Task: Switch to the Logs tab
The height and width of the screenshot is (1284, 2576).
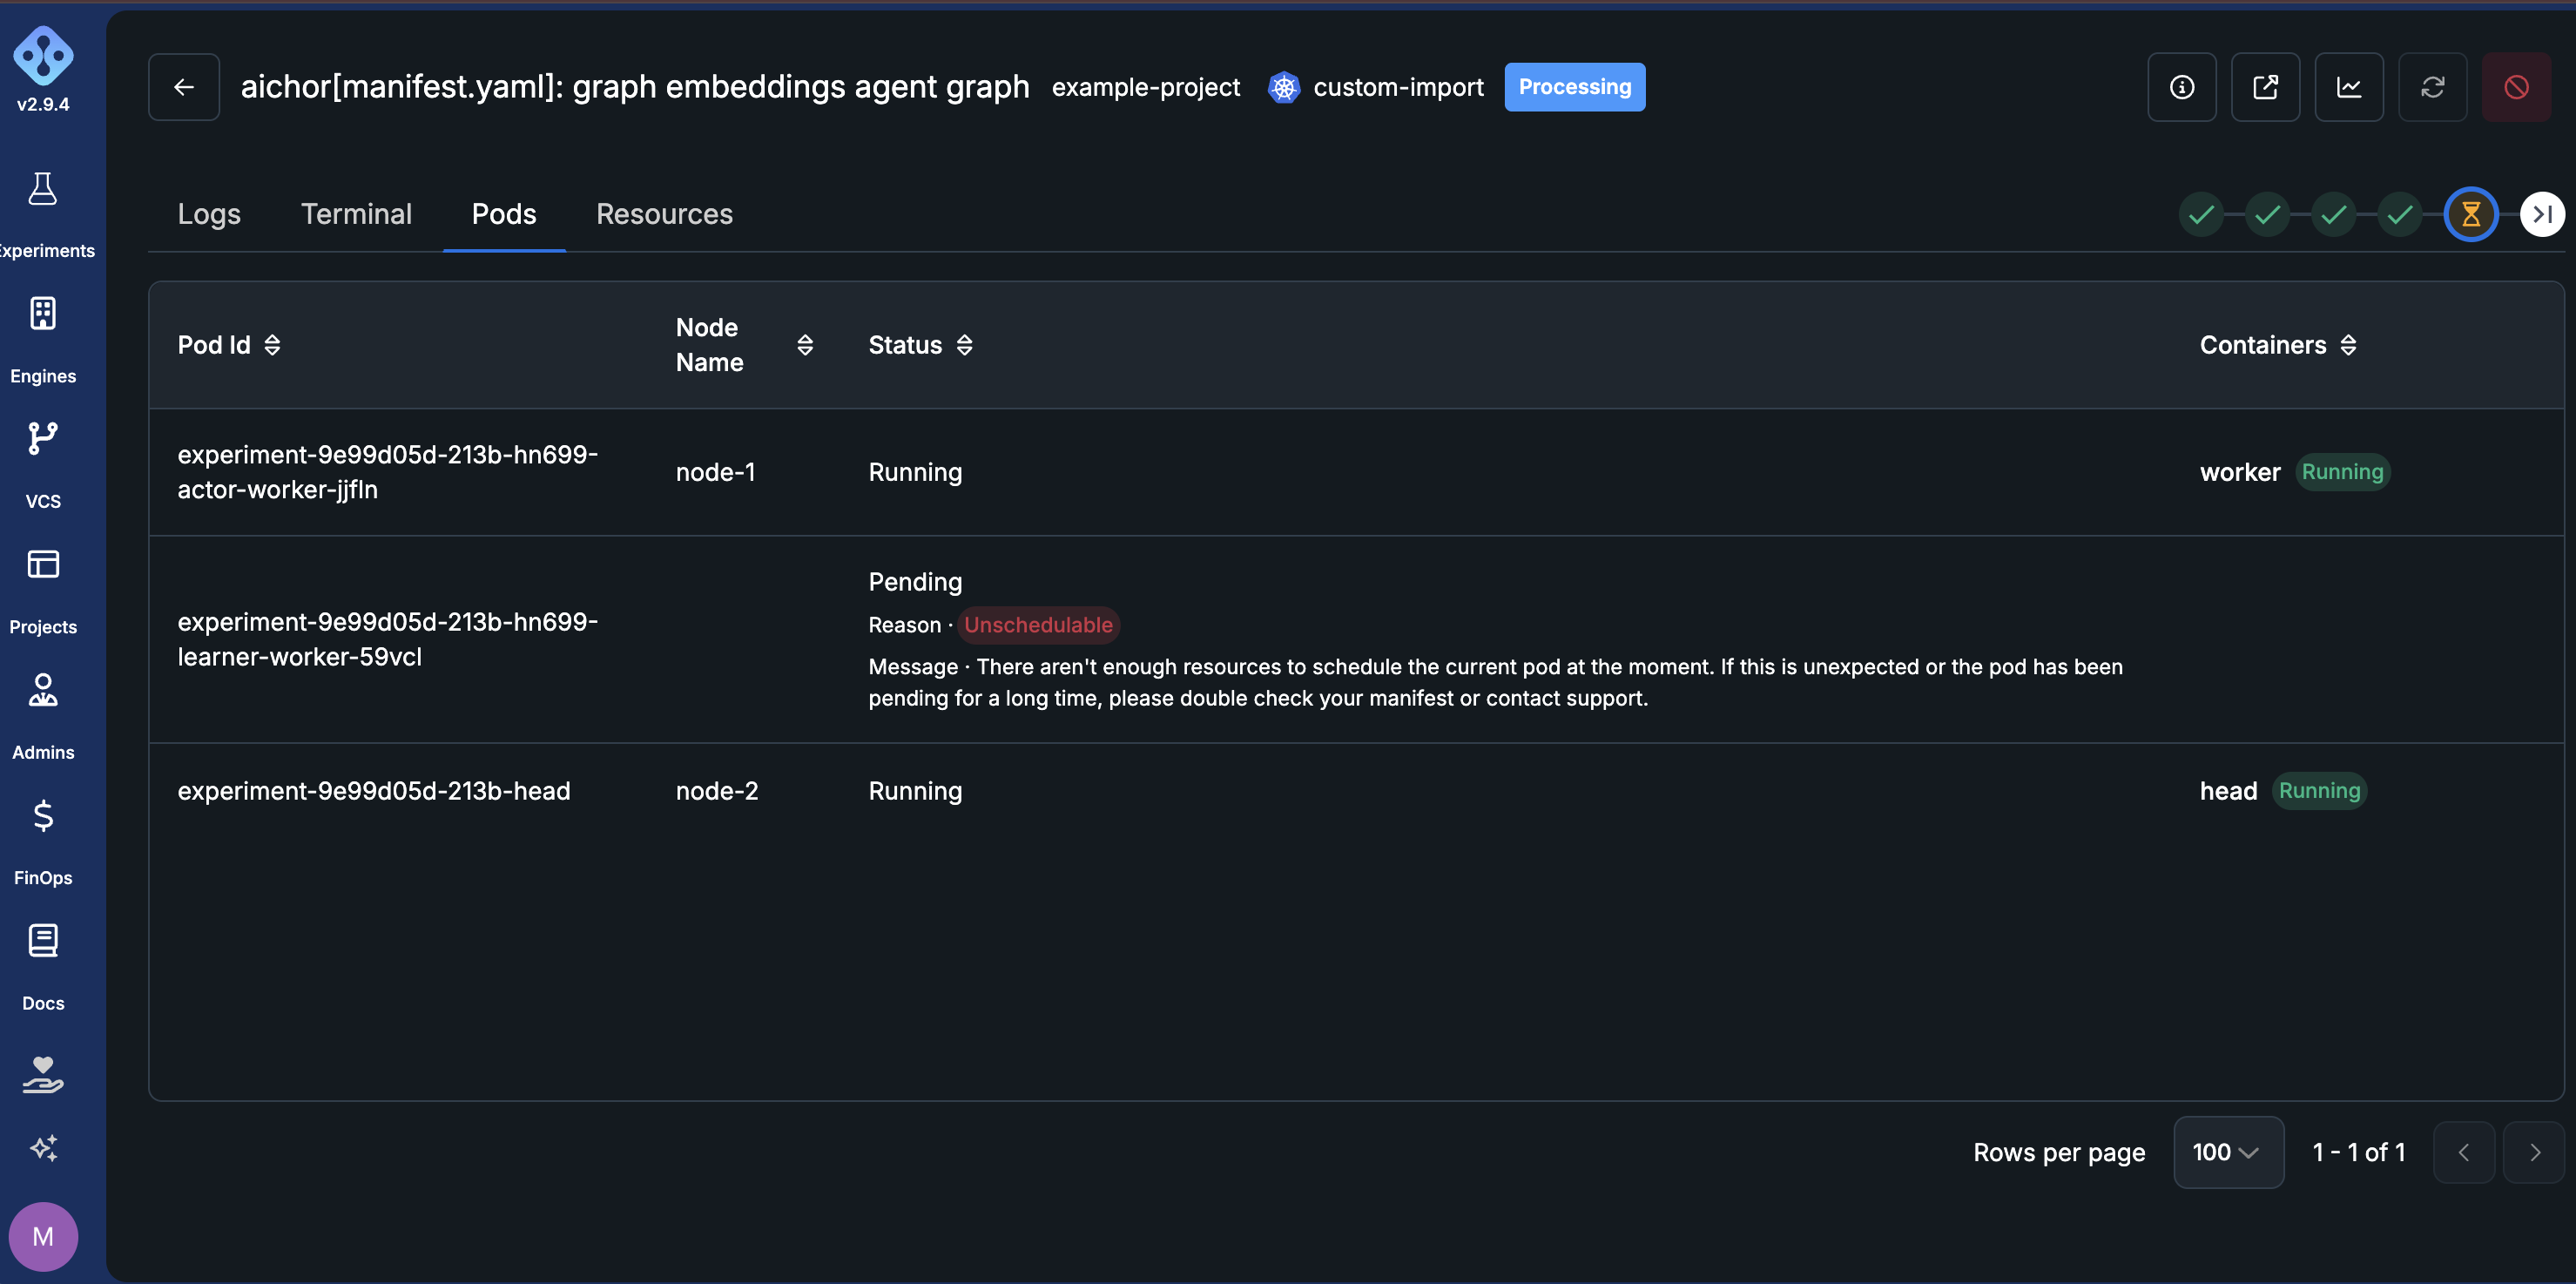Action: pos(209,214)
